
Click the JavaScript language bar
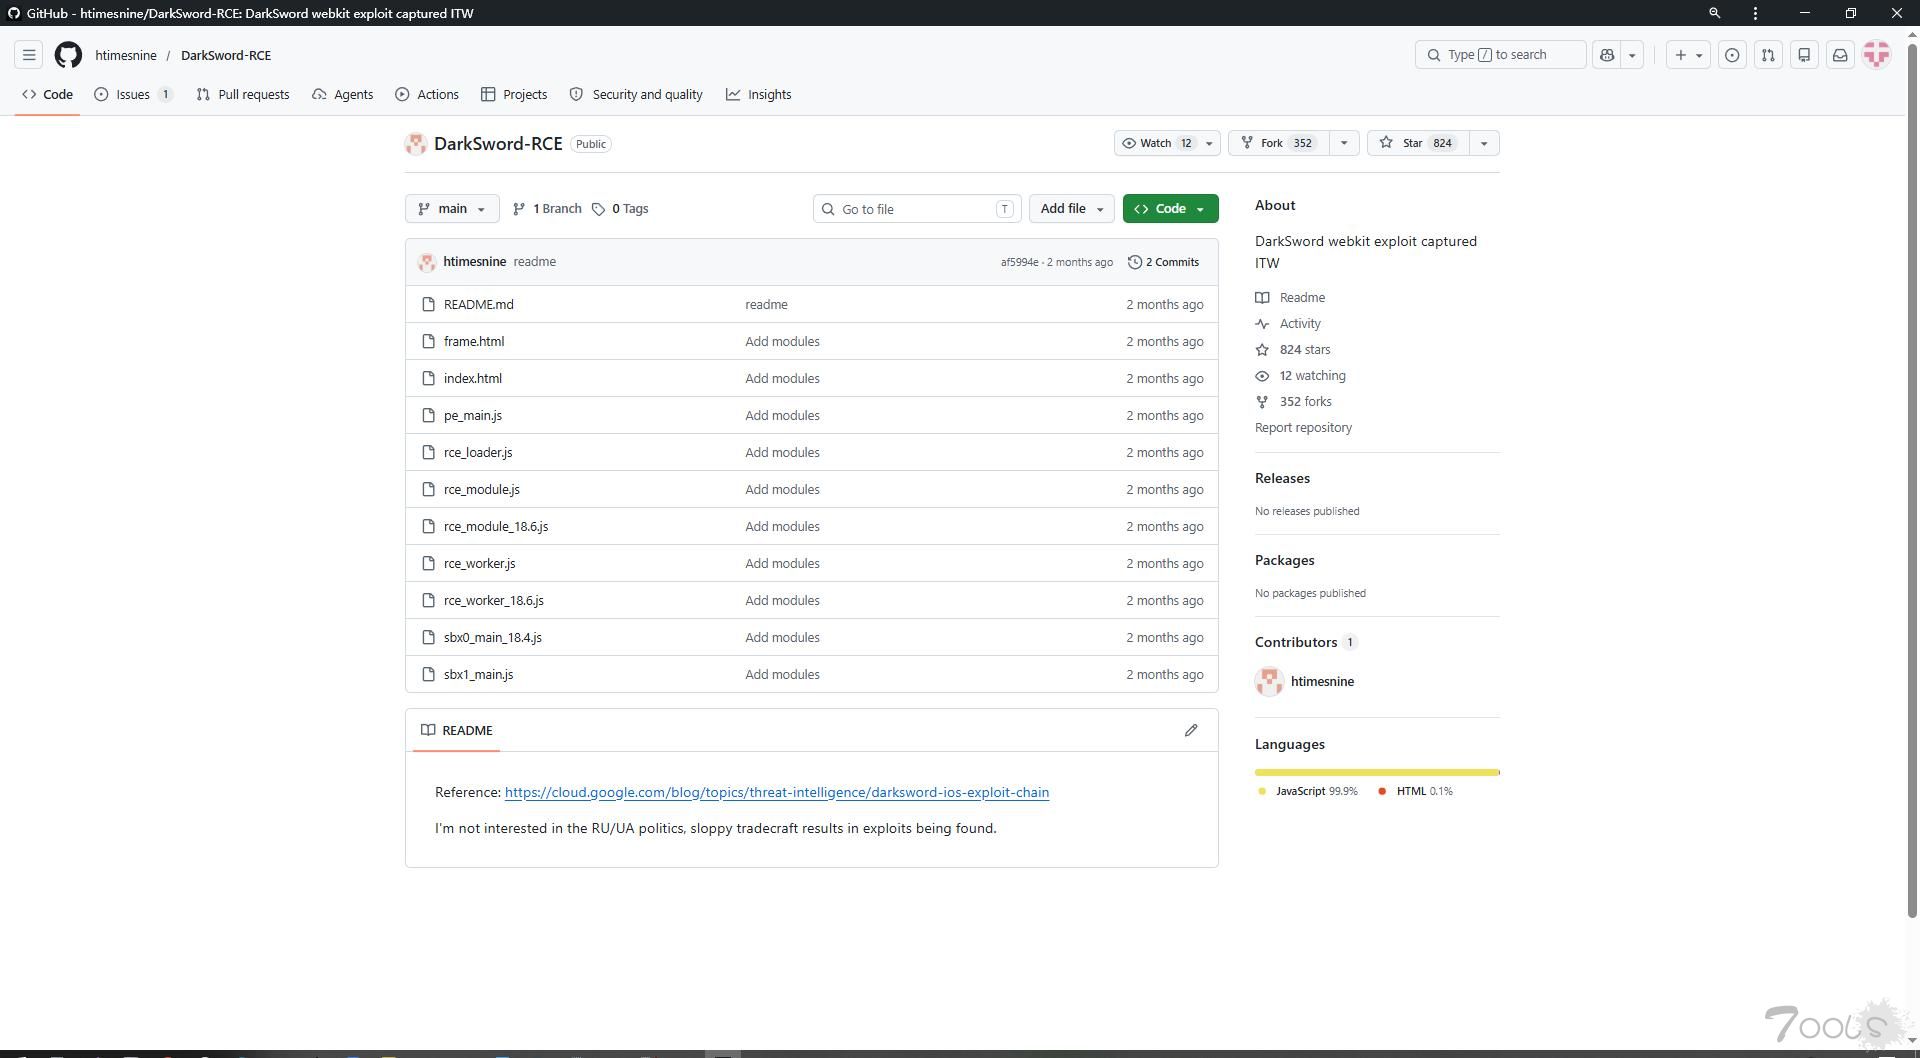1376,772
